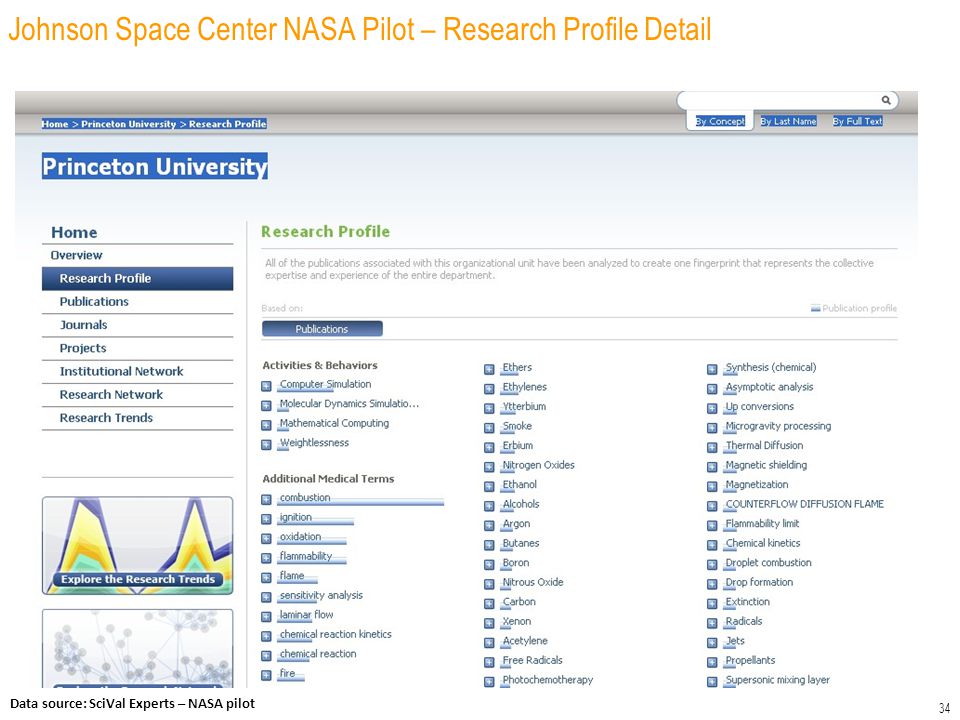Open the laminar flow concept link
The image size is (960, 720).
point(306,615)
